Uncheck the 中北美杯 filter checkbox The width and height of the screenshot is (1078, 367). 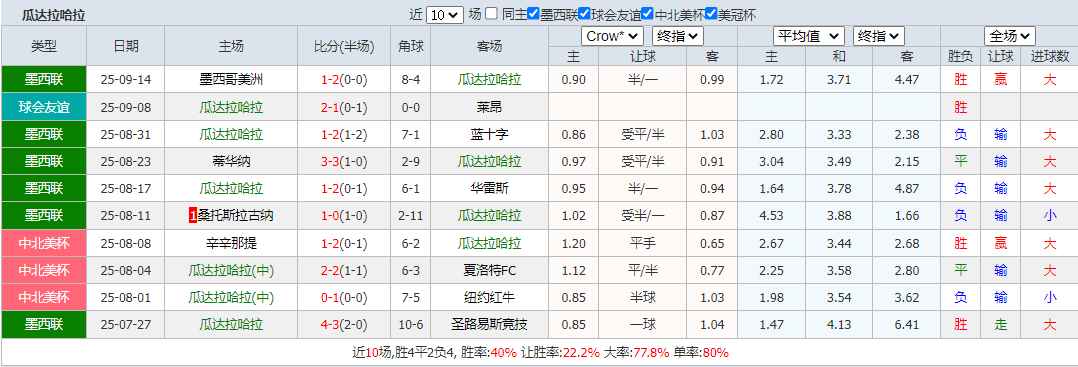(647, 14)
